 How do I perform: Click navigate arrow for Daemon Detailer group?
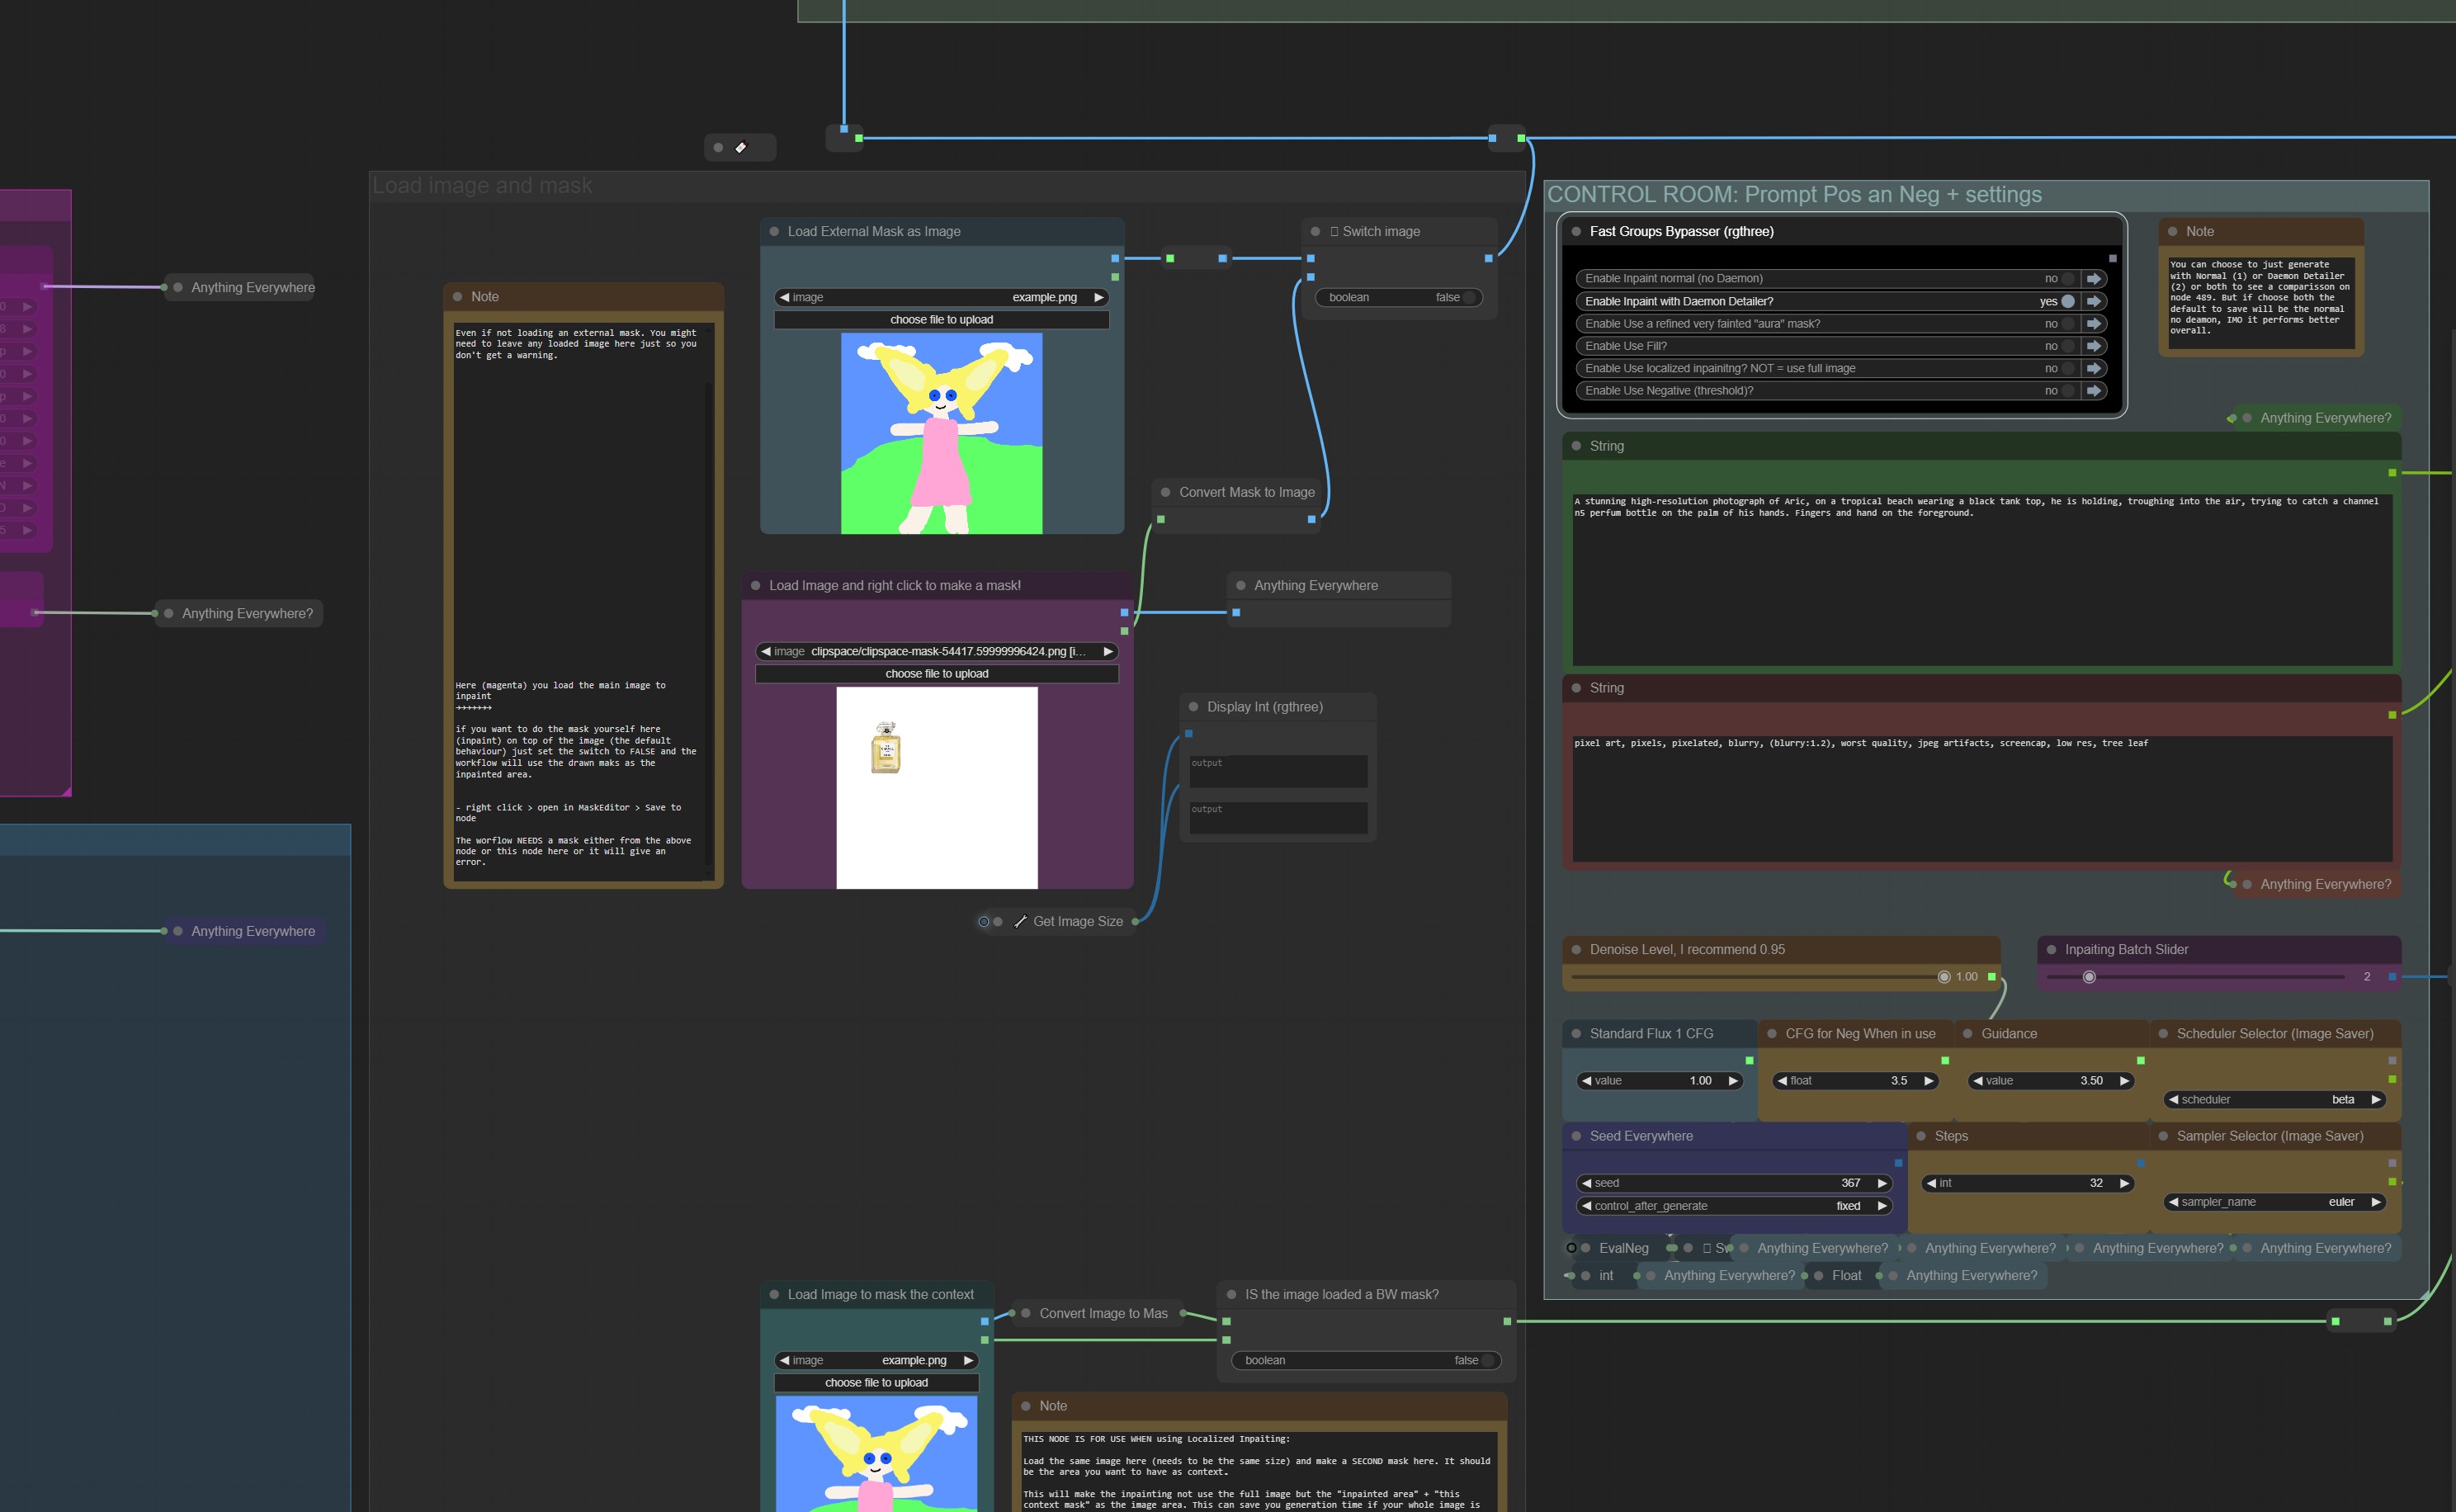2093,301
